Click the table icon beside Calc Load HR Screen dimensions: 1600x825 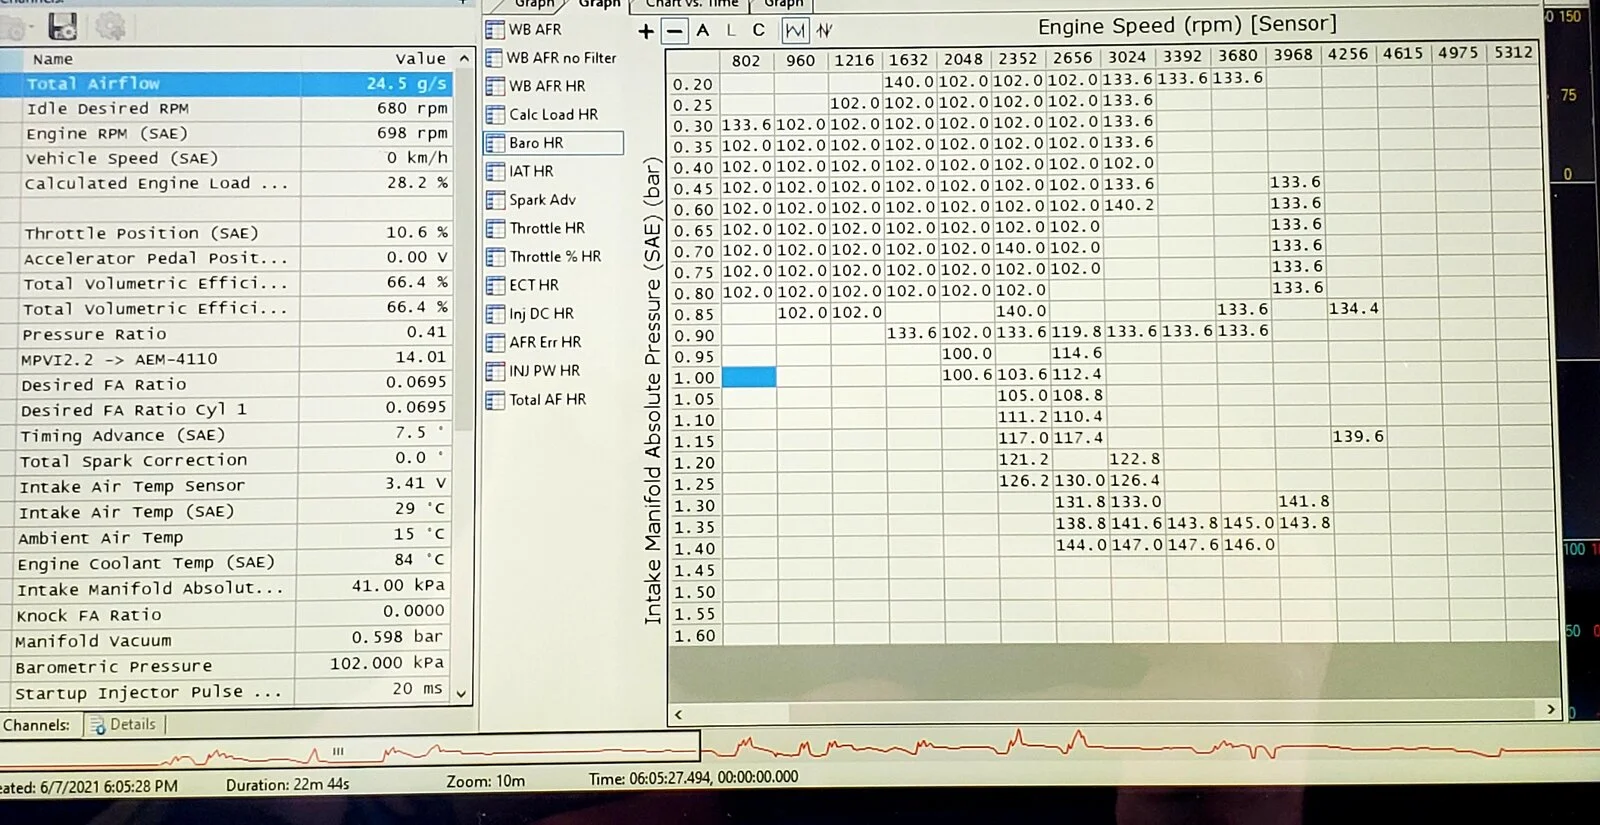[x=495, y=115]
